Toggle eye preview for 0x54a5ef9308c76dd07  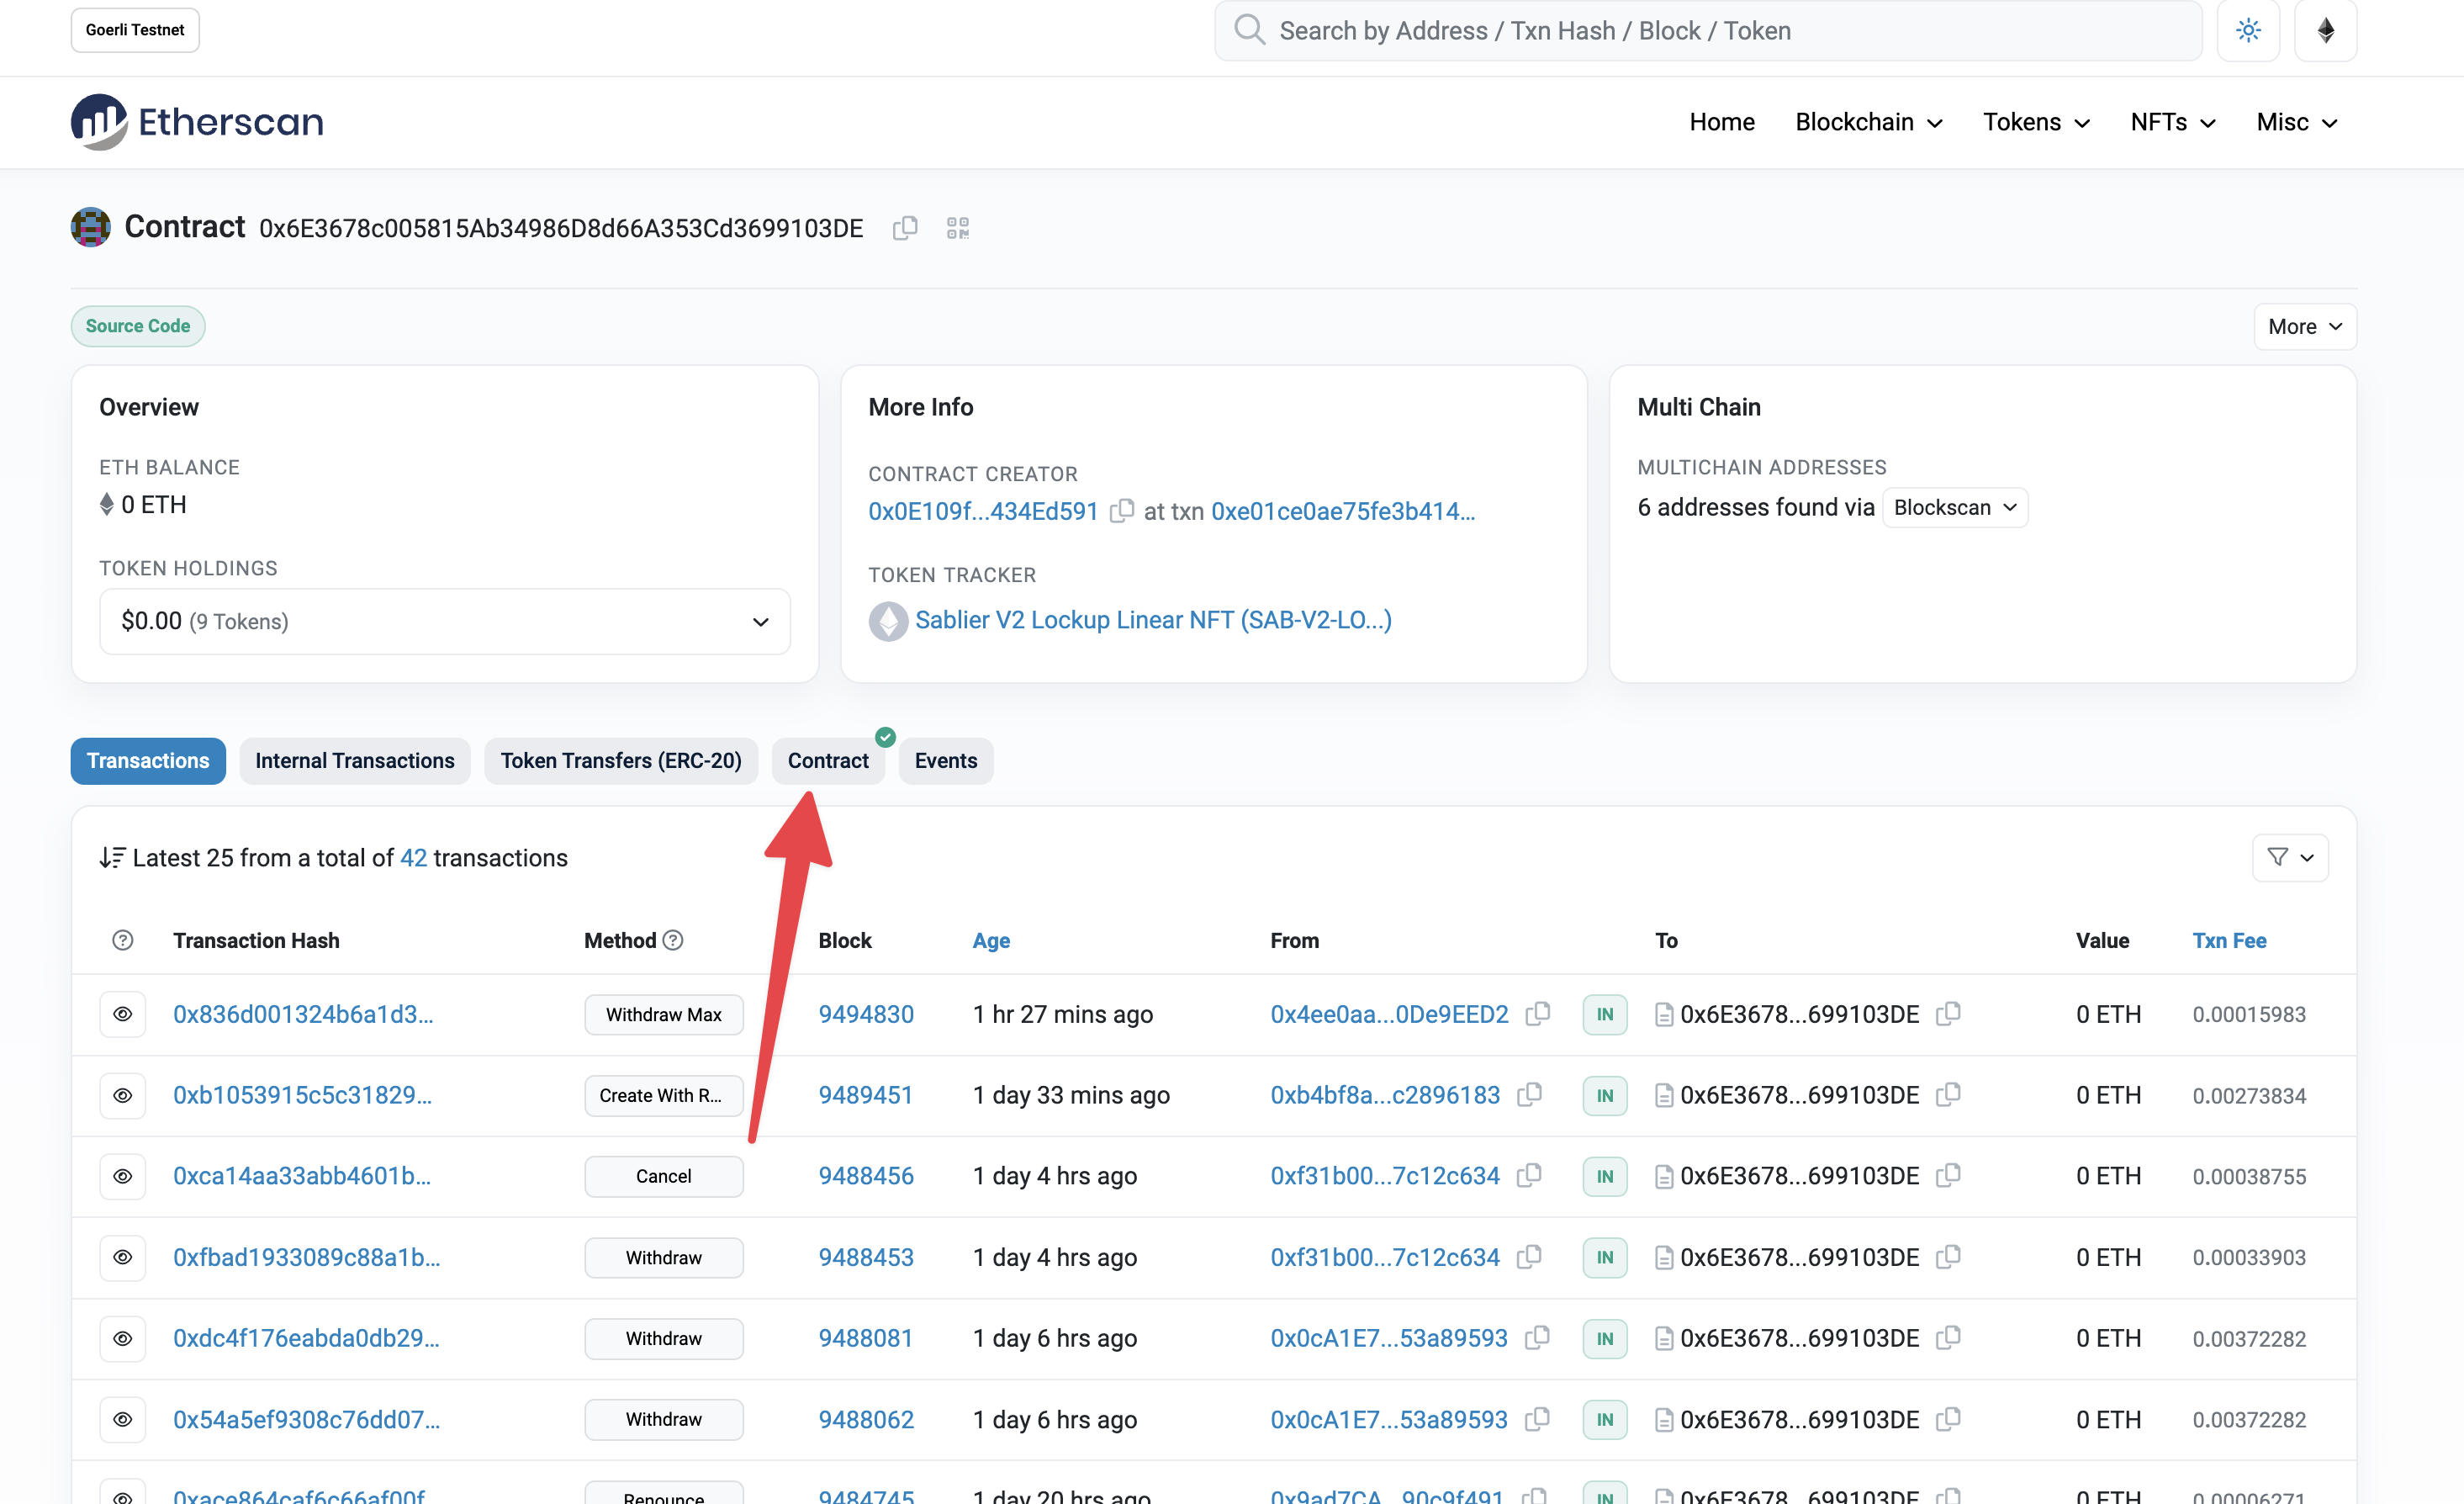tap(123, 1419)
